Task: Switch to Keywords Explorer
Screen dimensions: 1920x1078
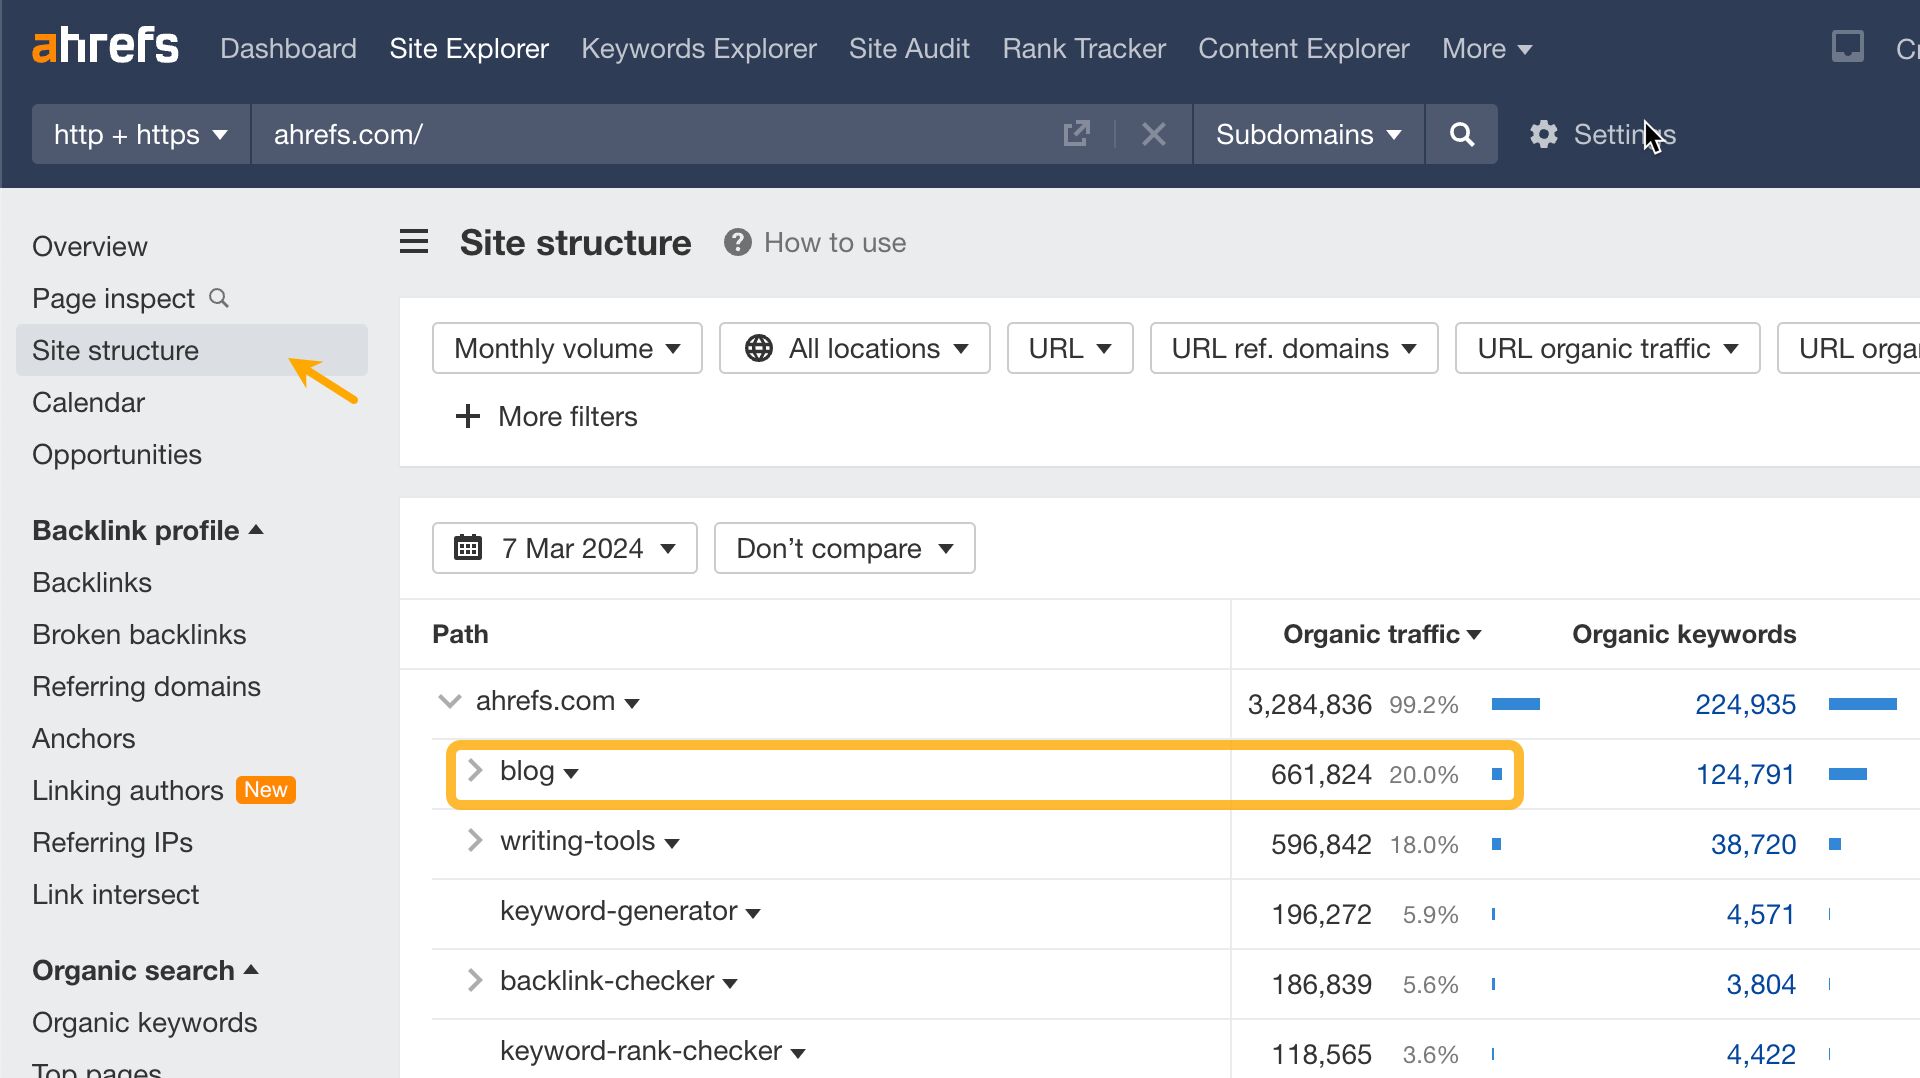Action: click(698, 48)
